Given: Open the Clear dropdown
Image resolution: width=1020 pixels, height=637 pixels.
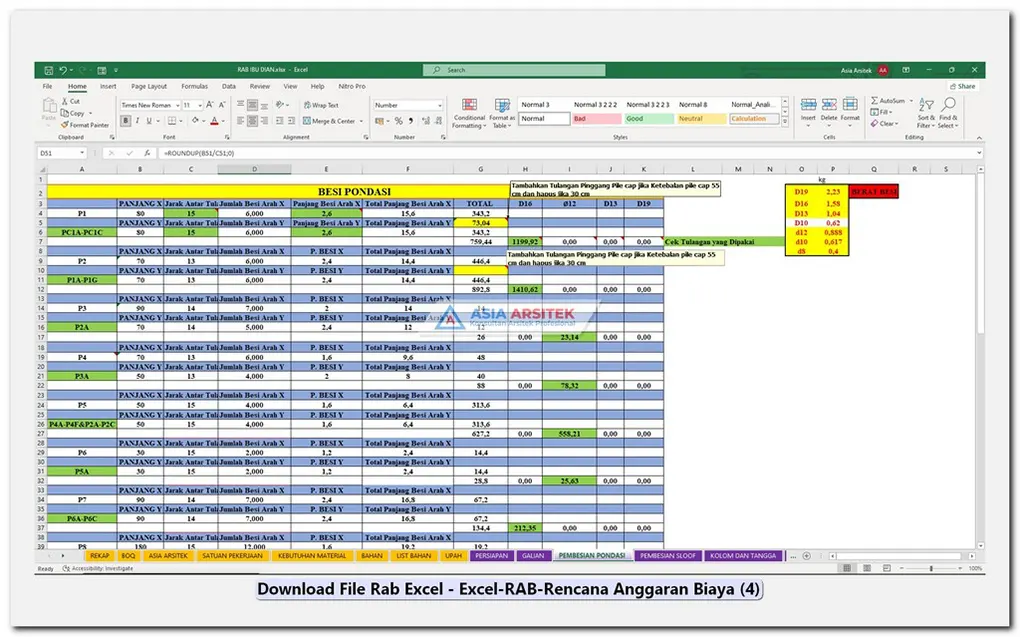Looking at the screenshot, I should pyautogui.click(x=885, y=124).
